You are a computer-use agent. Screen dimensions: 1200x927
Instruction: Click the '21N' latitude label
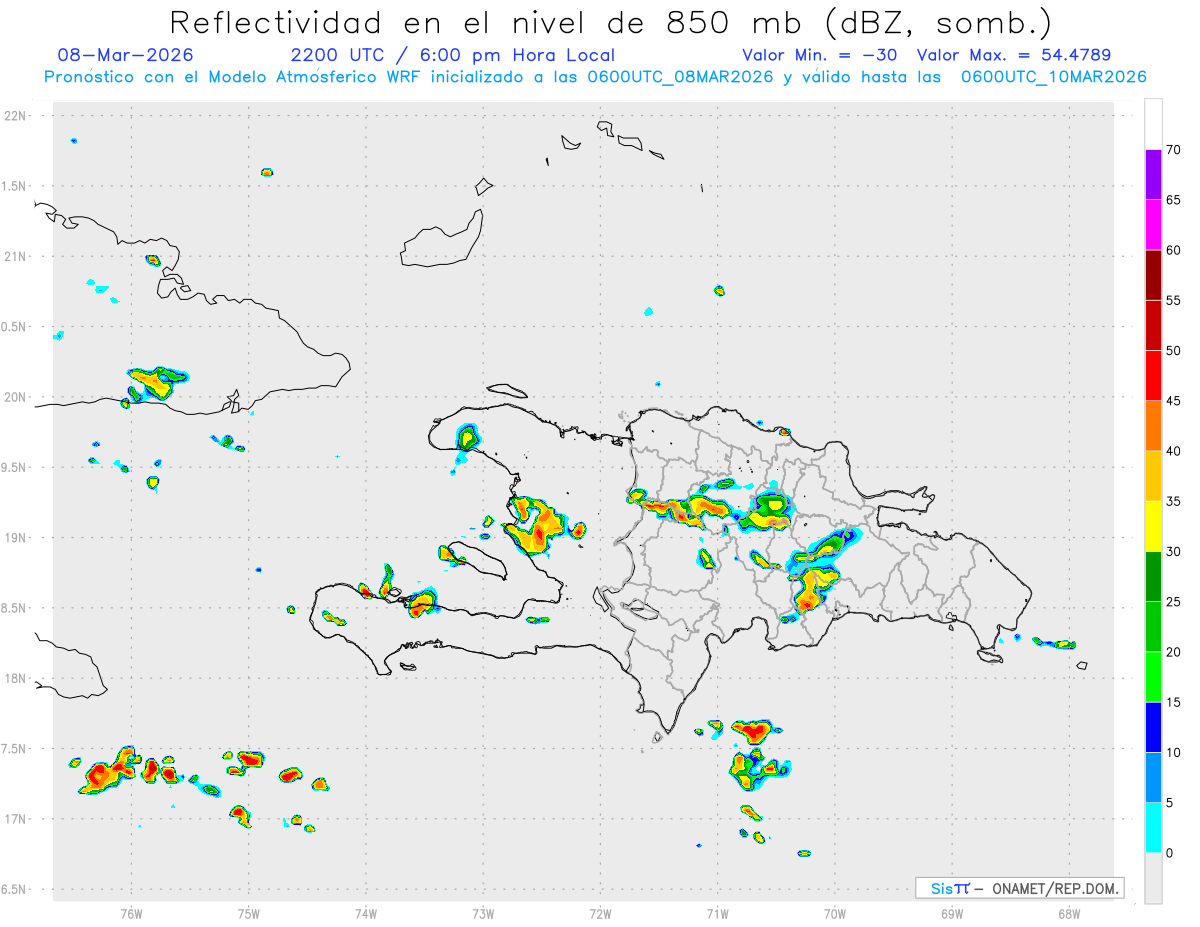pos(16,257)
